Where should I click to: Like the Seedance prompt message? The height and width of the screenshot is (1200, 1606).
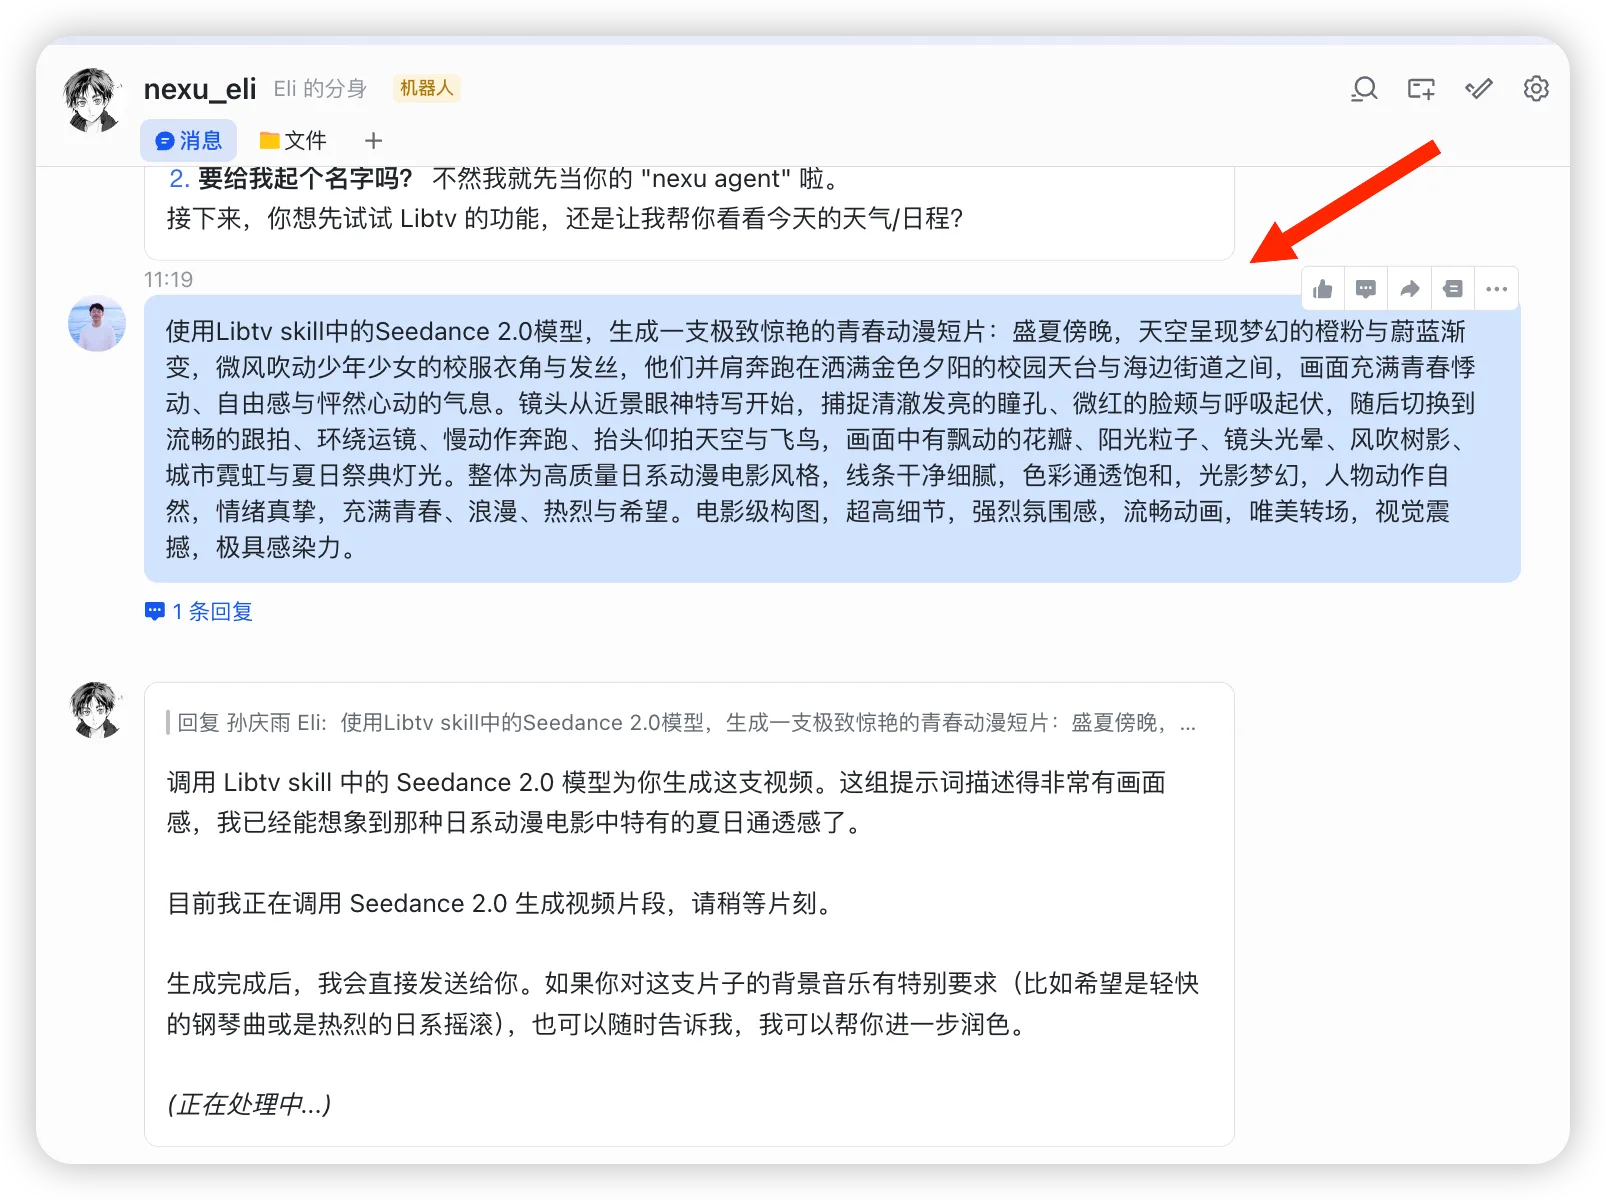1322,288
